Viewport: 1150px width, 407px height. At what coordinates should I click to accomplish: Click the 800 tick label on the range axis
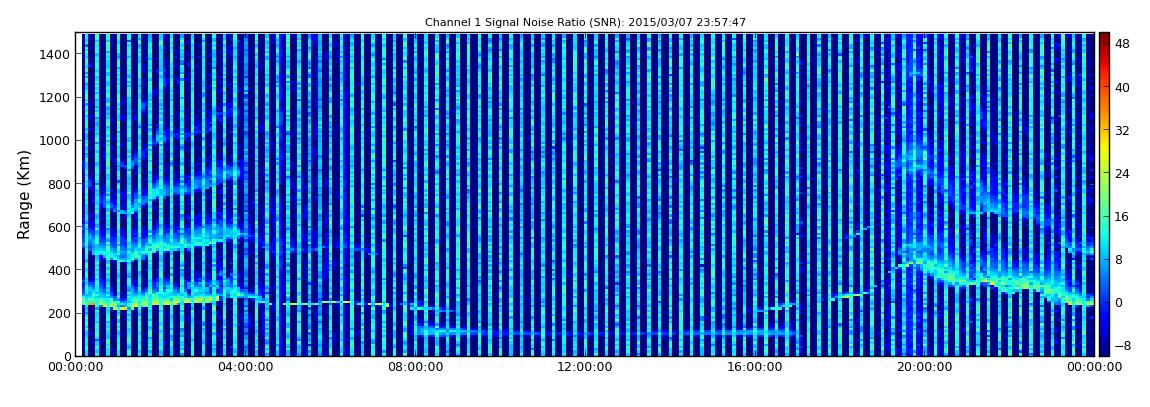[60, 184]
